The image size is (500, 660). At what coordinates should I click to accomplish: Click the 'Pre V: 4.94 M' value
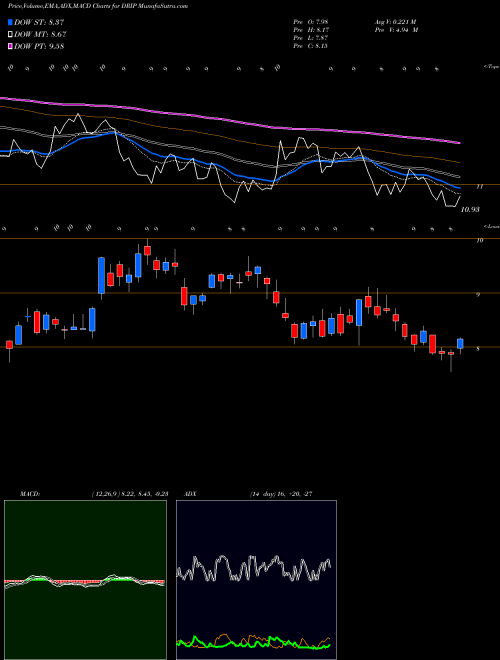tap(396, 30)
